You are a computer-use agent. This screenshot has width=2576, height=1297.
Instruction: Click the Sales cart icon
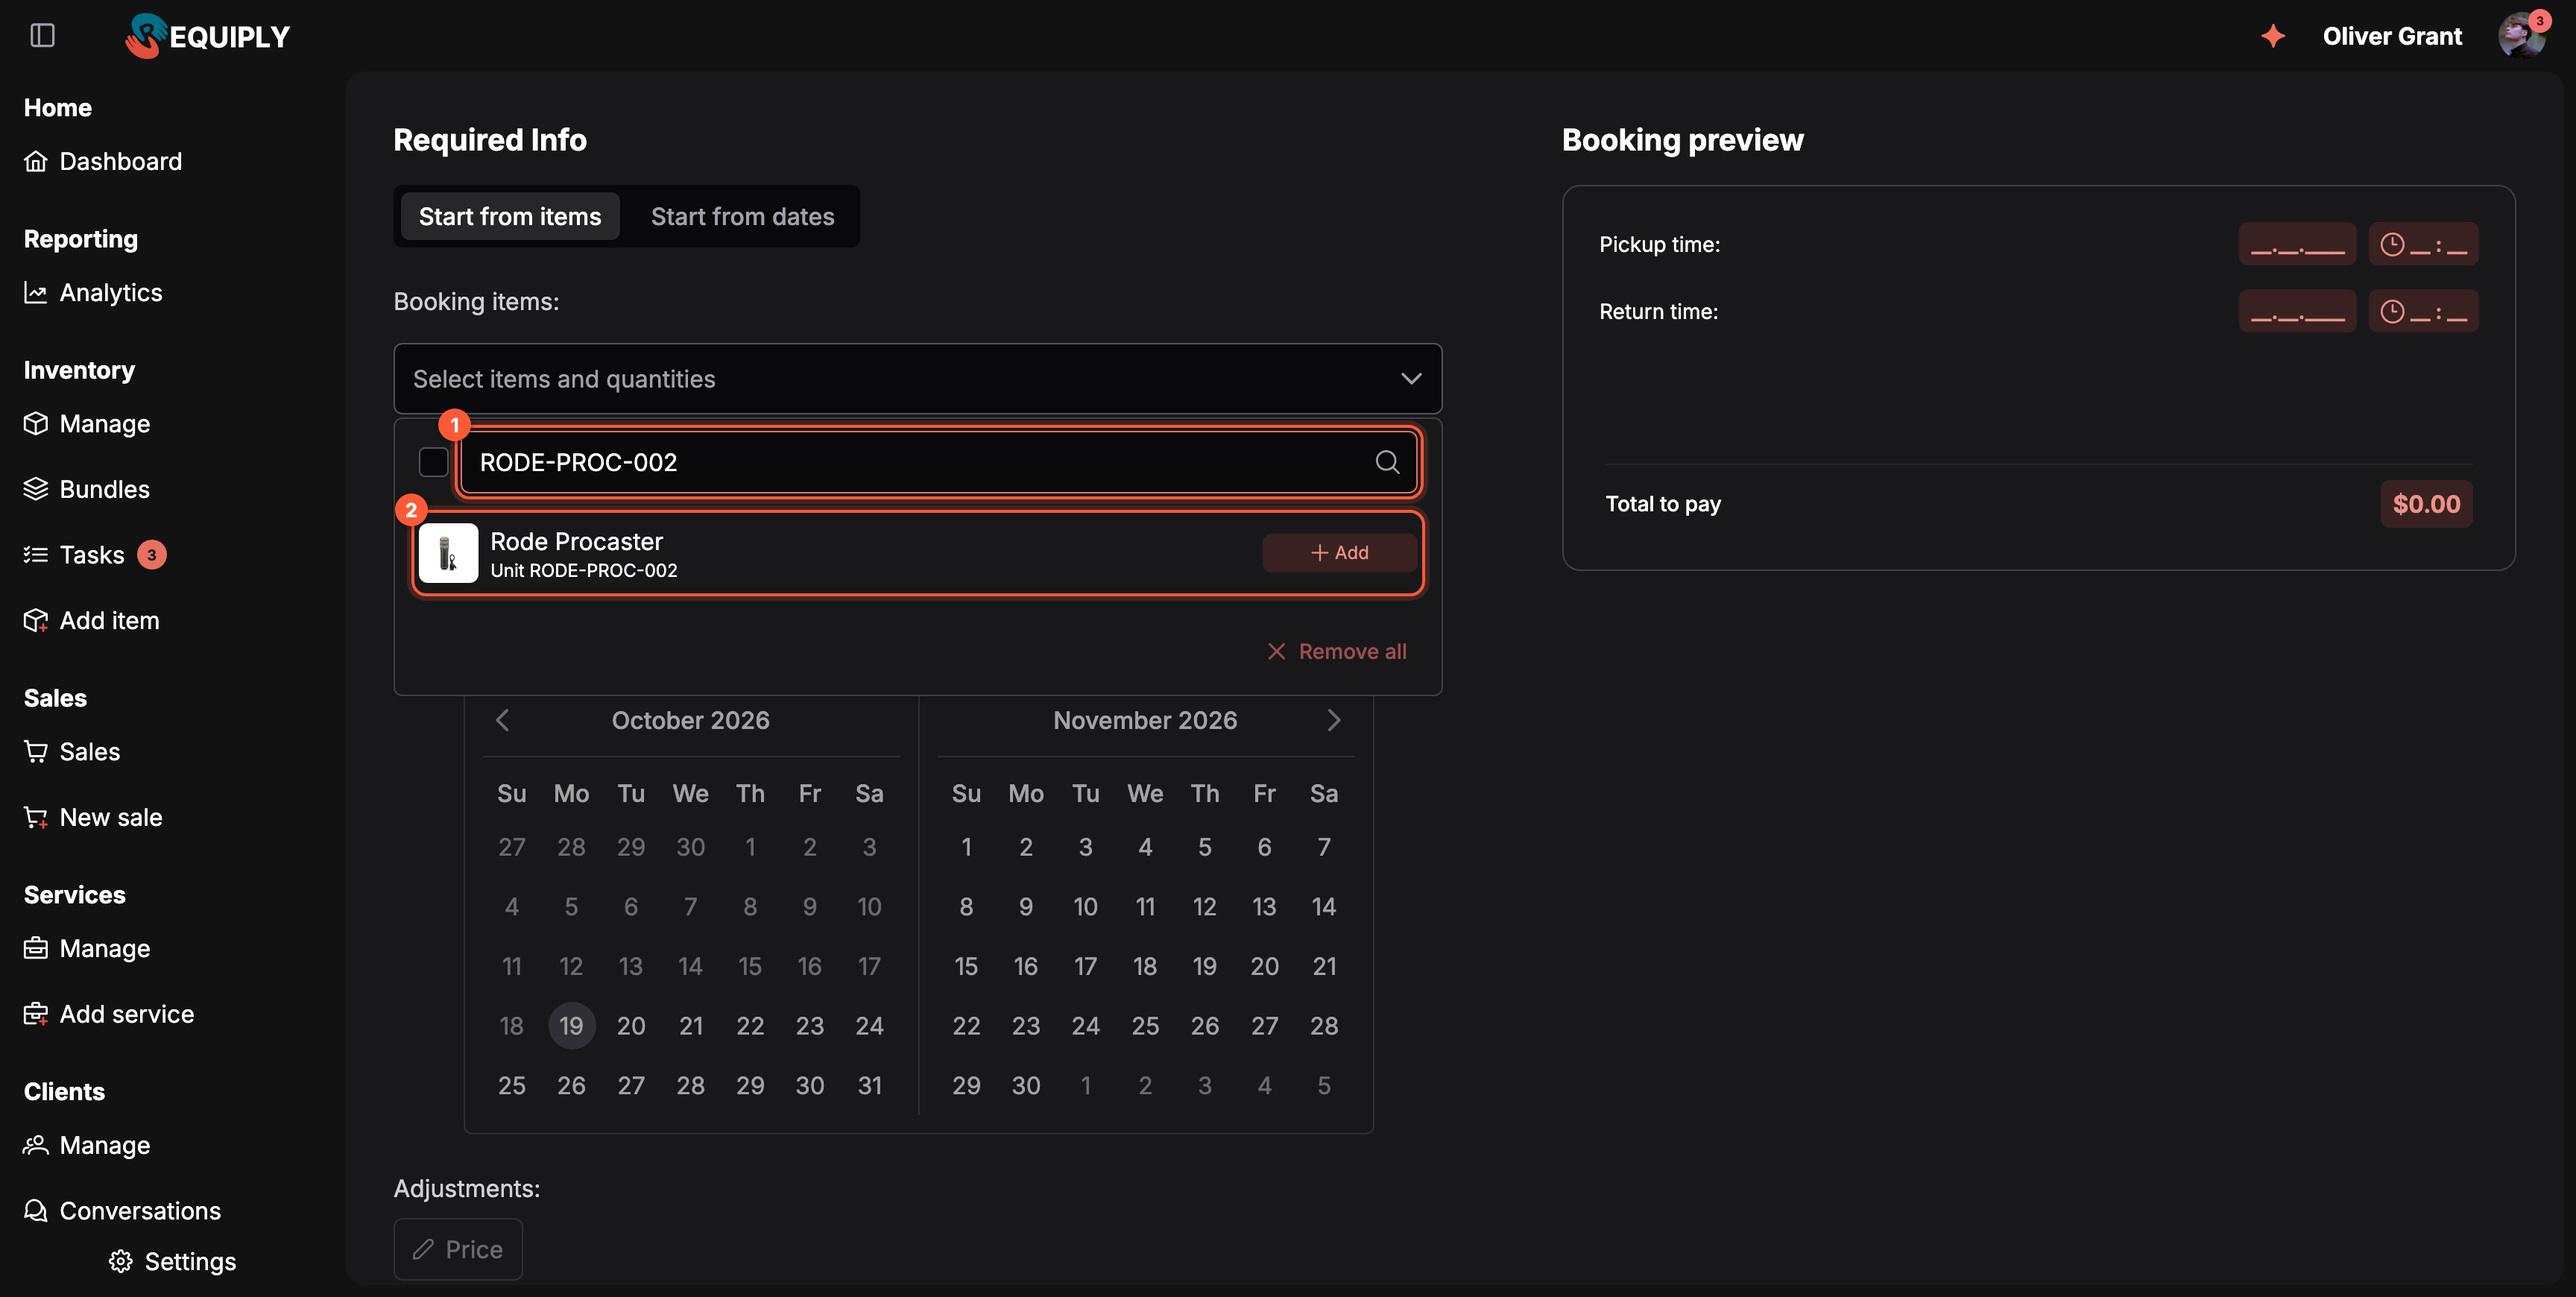pos(36,751)
